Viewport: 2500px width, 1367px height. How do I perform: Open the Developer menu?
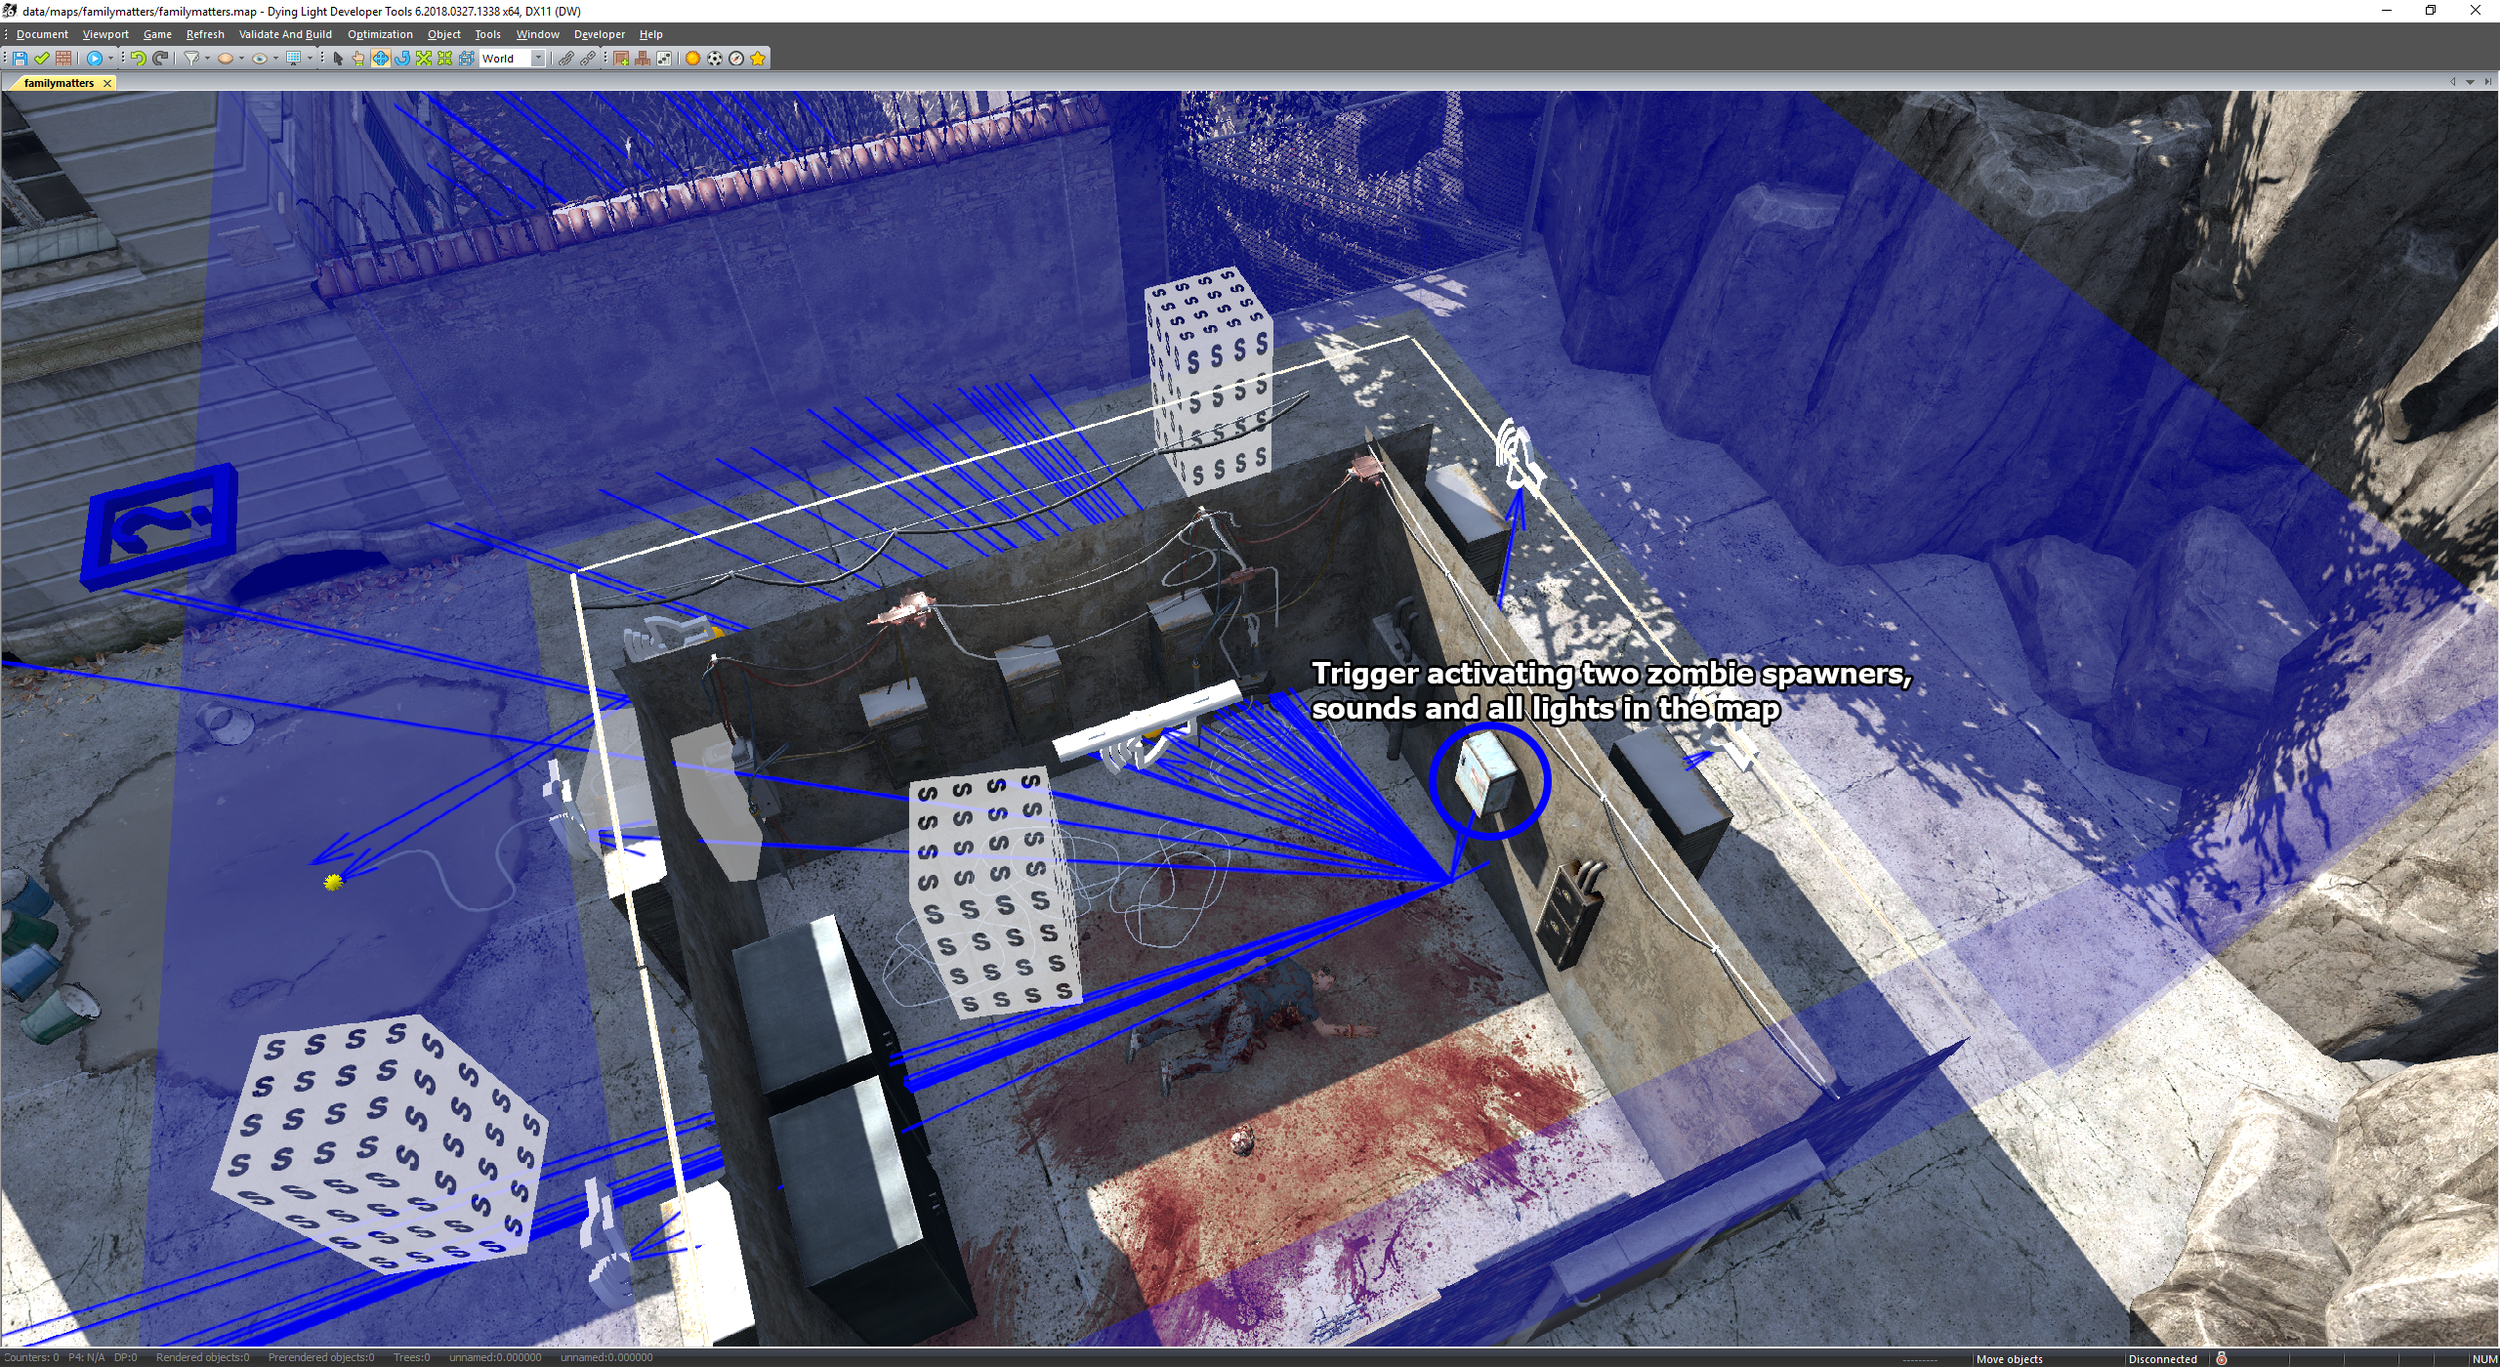pos(599,34)
